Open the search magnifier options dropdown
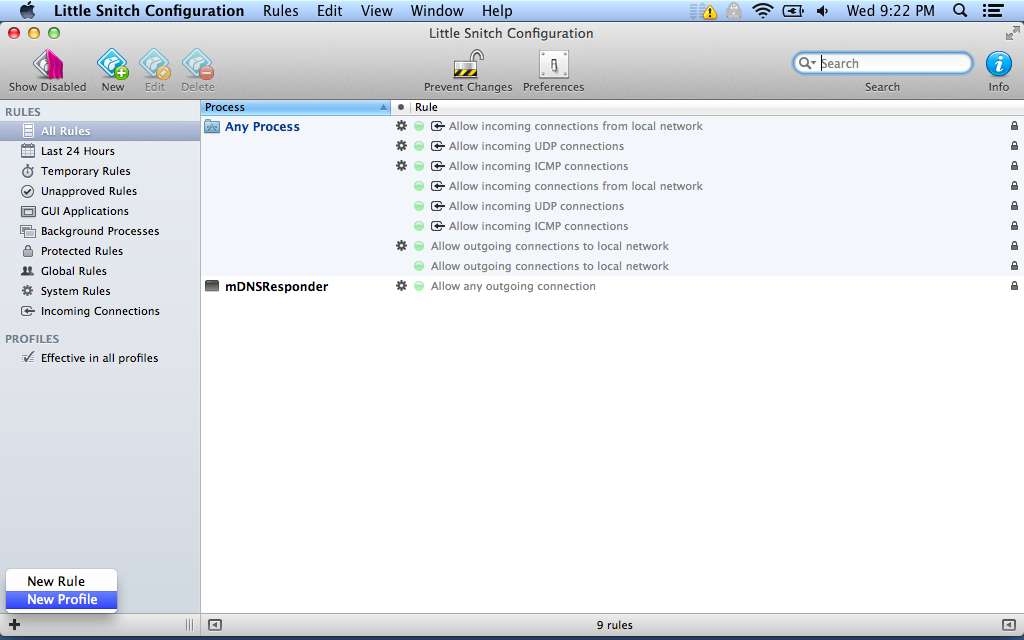 (x=807, y=63)
